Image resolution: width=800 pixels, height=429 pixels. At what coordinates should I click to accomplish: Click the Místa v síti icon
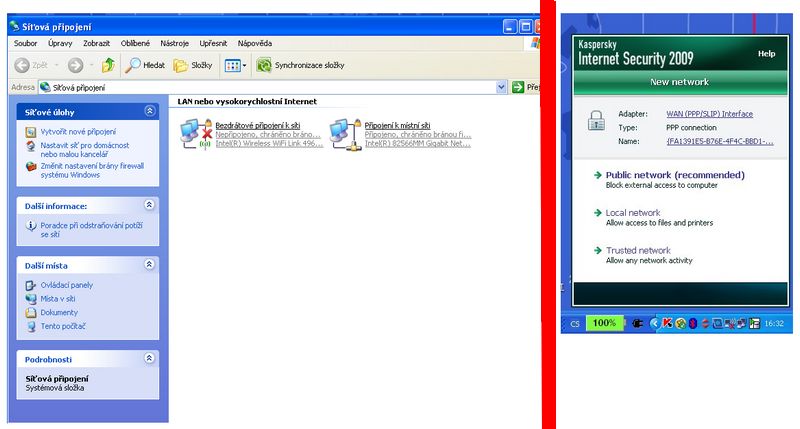tap(31, 299)
